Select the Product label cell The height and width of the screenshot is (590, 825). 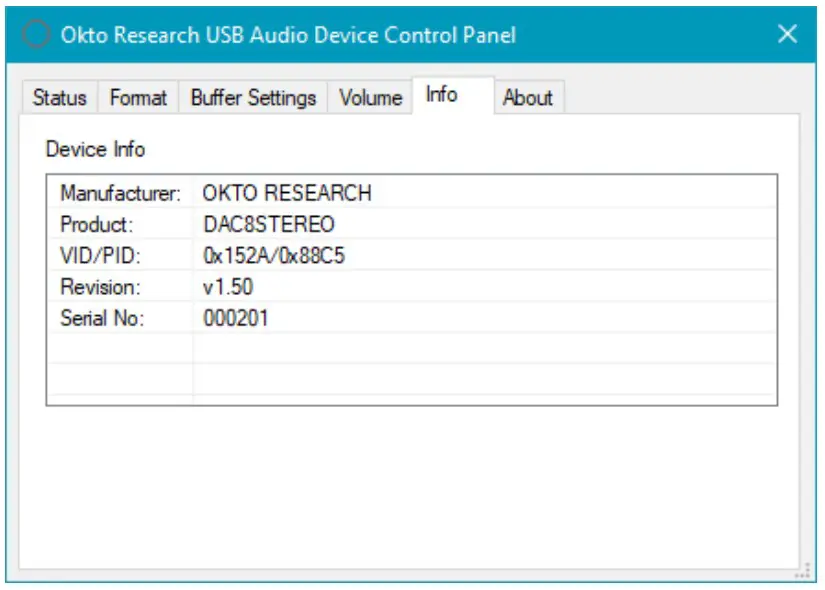96,225
